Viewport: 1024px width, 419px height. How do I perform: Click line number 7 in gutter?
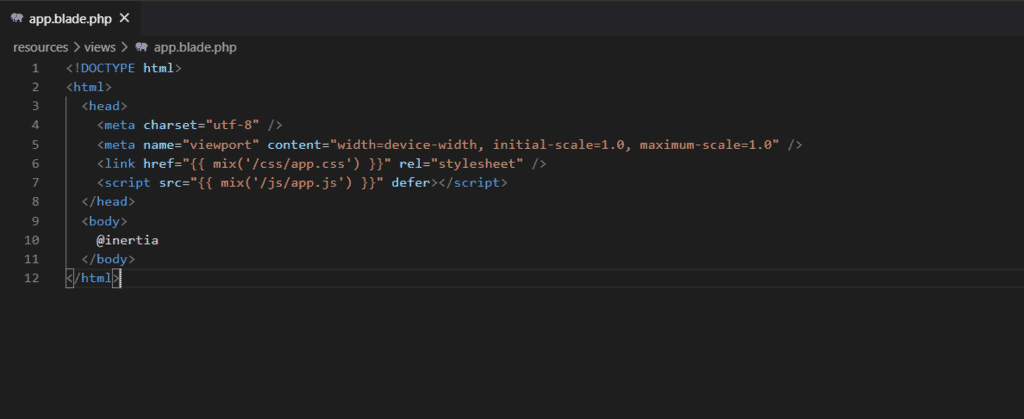click(35, 183)
